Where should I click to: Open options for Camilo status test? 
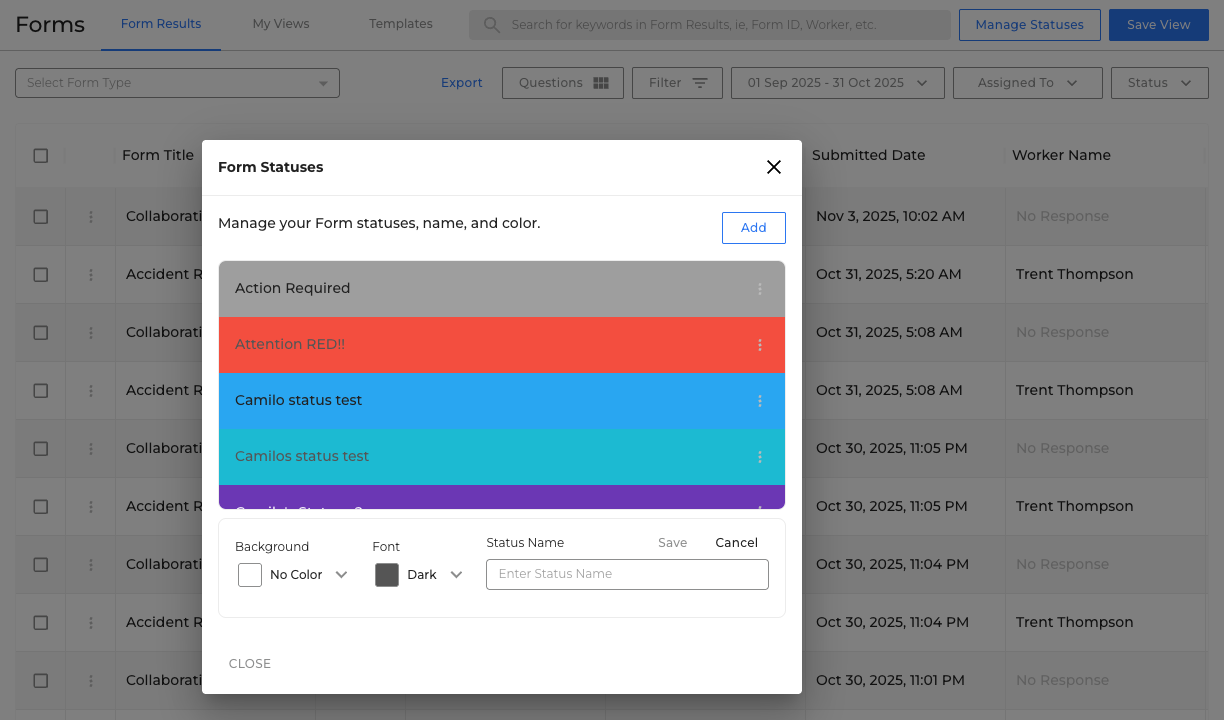click(x=760, y=401)
